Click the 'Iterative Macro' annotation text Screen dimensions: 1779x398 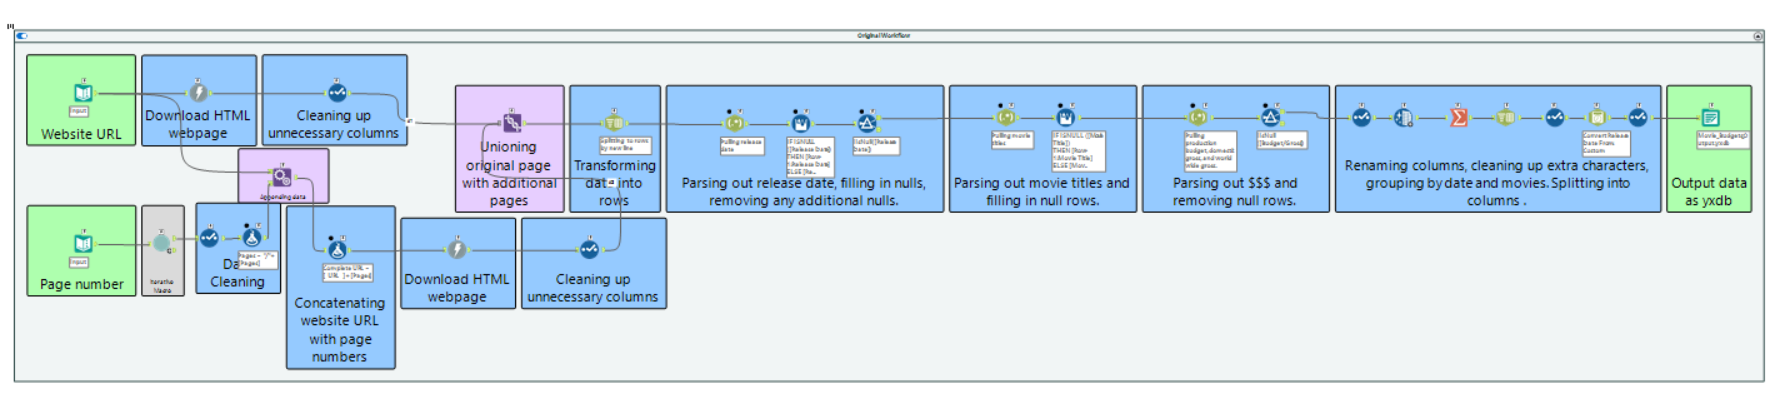pos(162,285)
